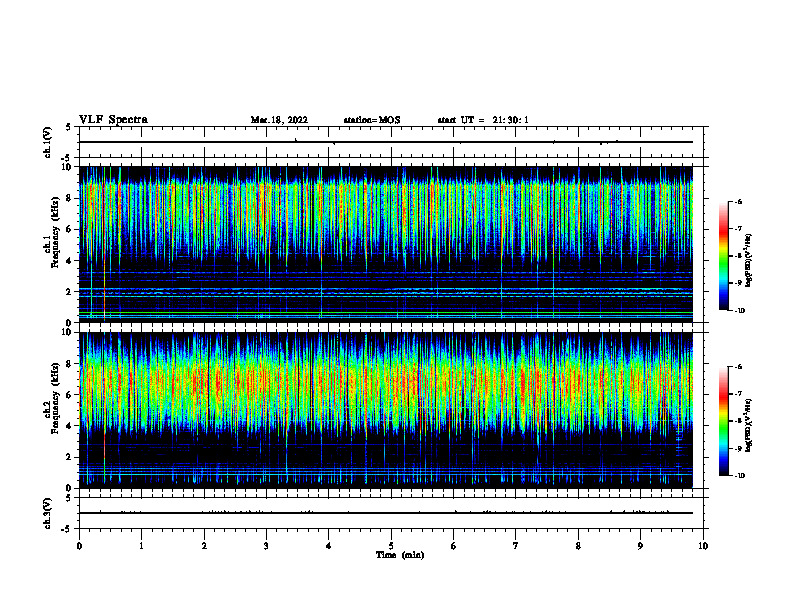This screenshot has width=792, height=612.
Task: Click the ch.1 spectrogram color scale bar
Action: pyautogui.click(x=723, y=256)
